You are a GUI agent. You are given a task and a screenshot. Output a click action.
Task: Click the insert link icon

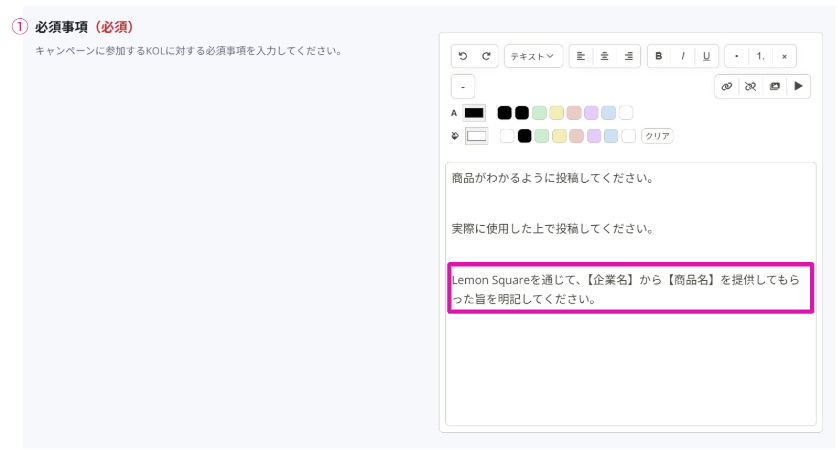(x=727, y=87)
